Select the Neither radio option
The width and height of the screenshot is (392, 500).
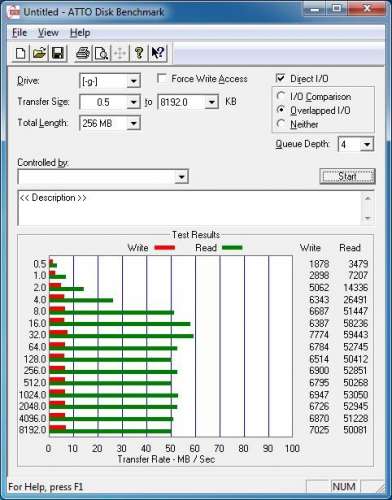click(x=281, y=124)
